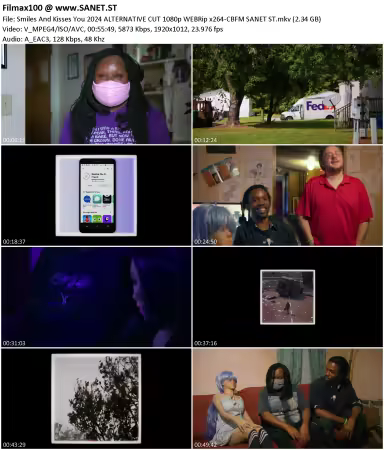Click the 00:24:50 timestamp label
The image size is (384, 450).
point(205,242)
